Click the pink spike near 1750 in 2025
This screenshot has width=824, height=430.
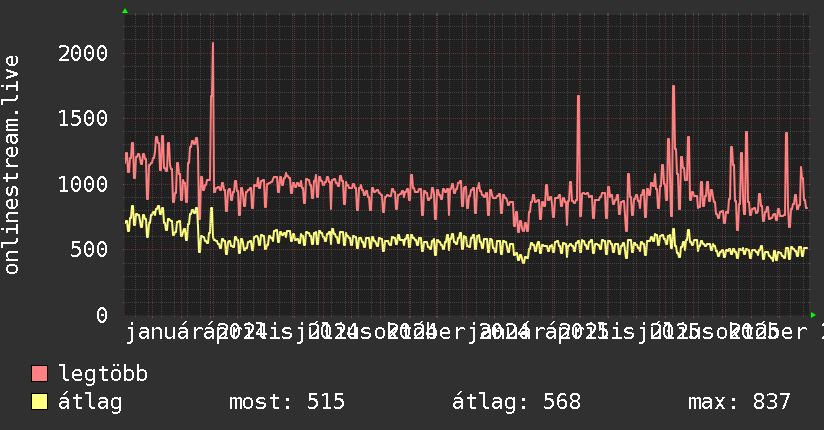pos(673,87)
